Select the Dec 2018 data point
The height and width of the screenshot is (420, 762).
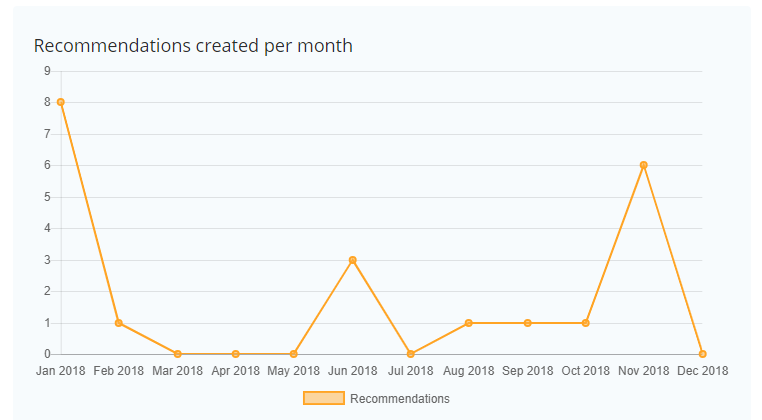click(702, 354)
